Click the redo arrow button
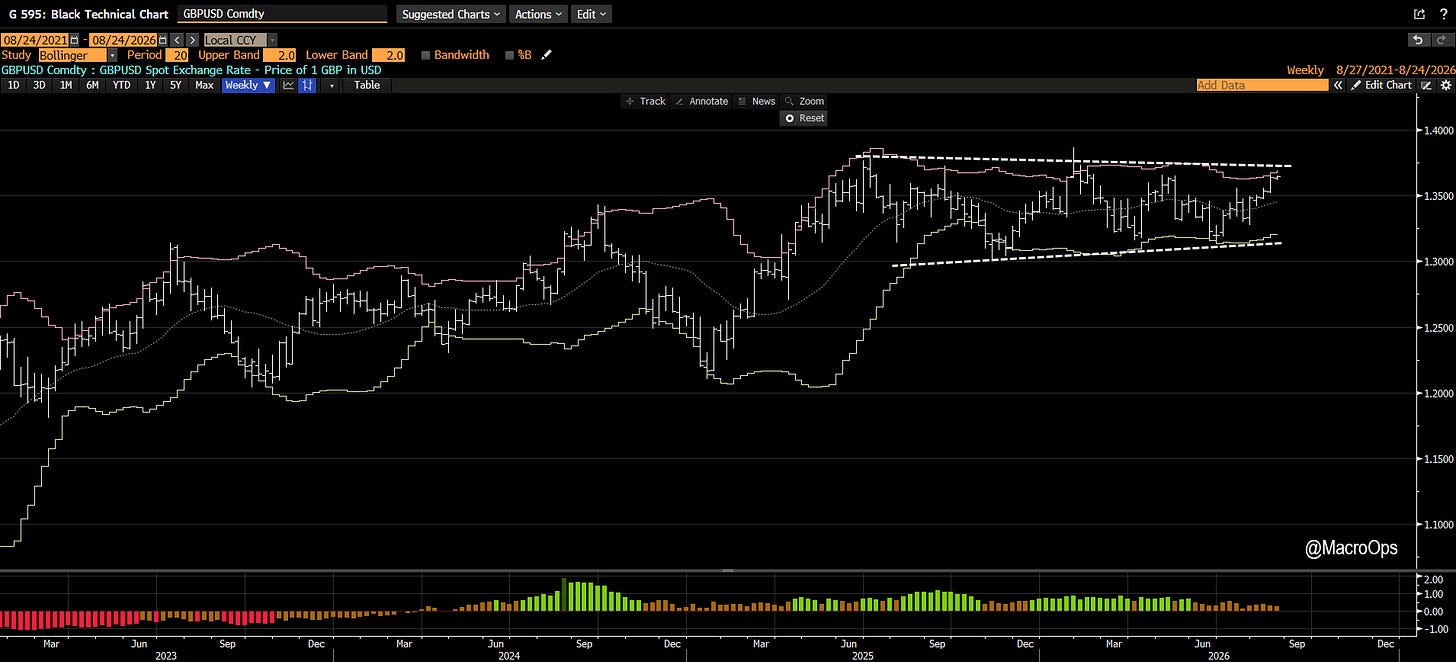1456x662 pixels. 1441,40
